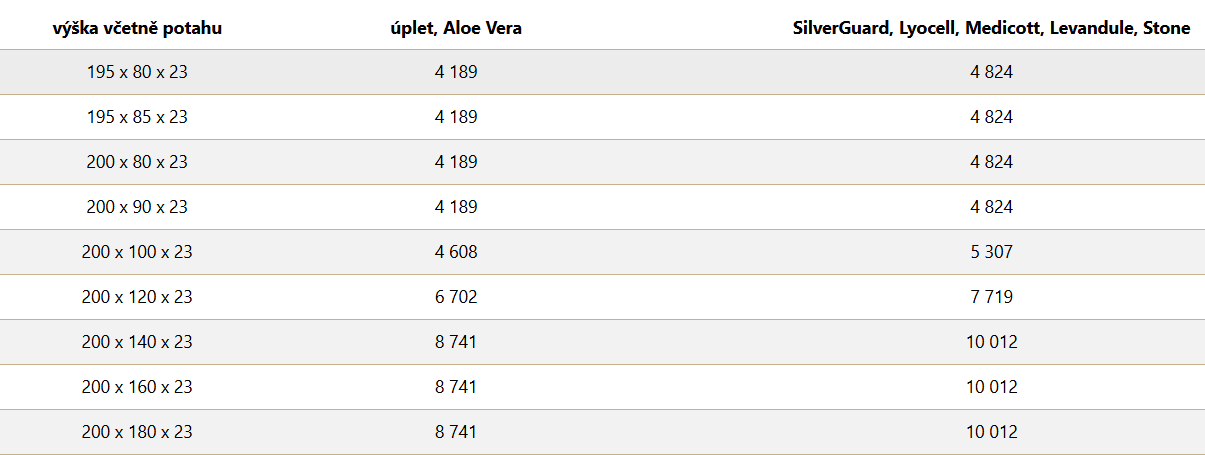Select the 200 x 160 x 23 size cell
Viewport: 1205px width, 455px height.
[x=137, y=387]
